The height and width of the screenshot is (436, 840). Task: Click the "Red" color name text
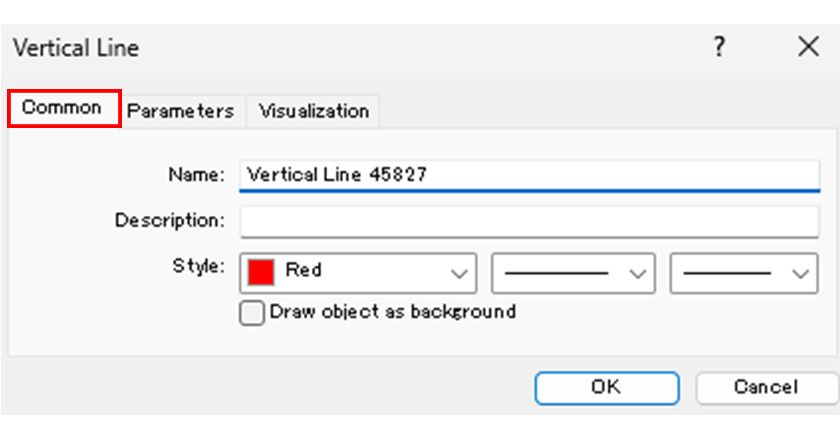(x=304, y=270)
